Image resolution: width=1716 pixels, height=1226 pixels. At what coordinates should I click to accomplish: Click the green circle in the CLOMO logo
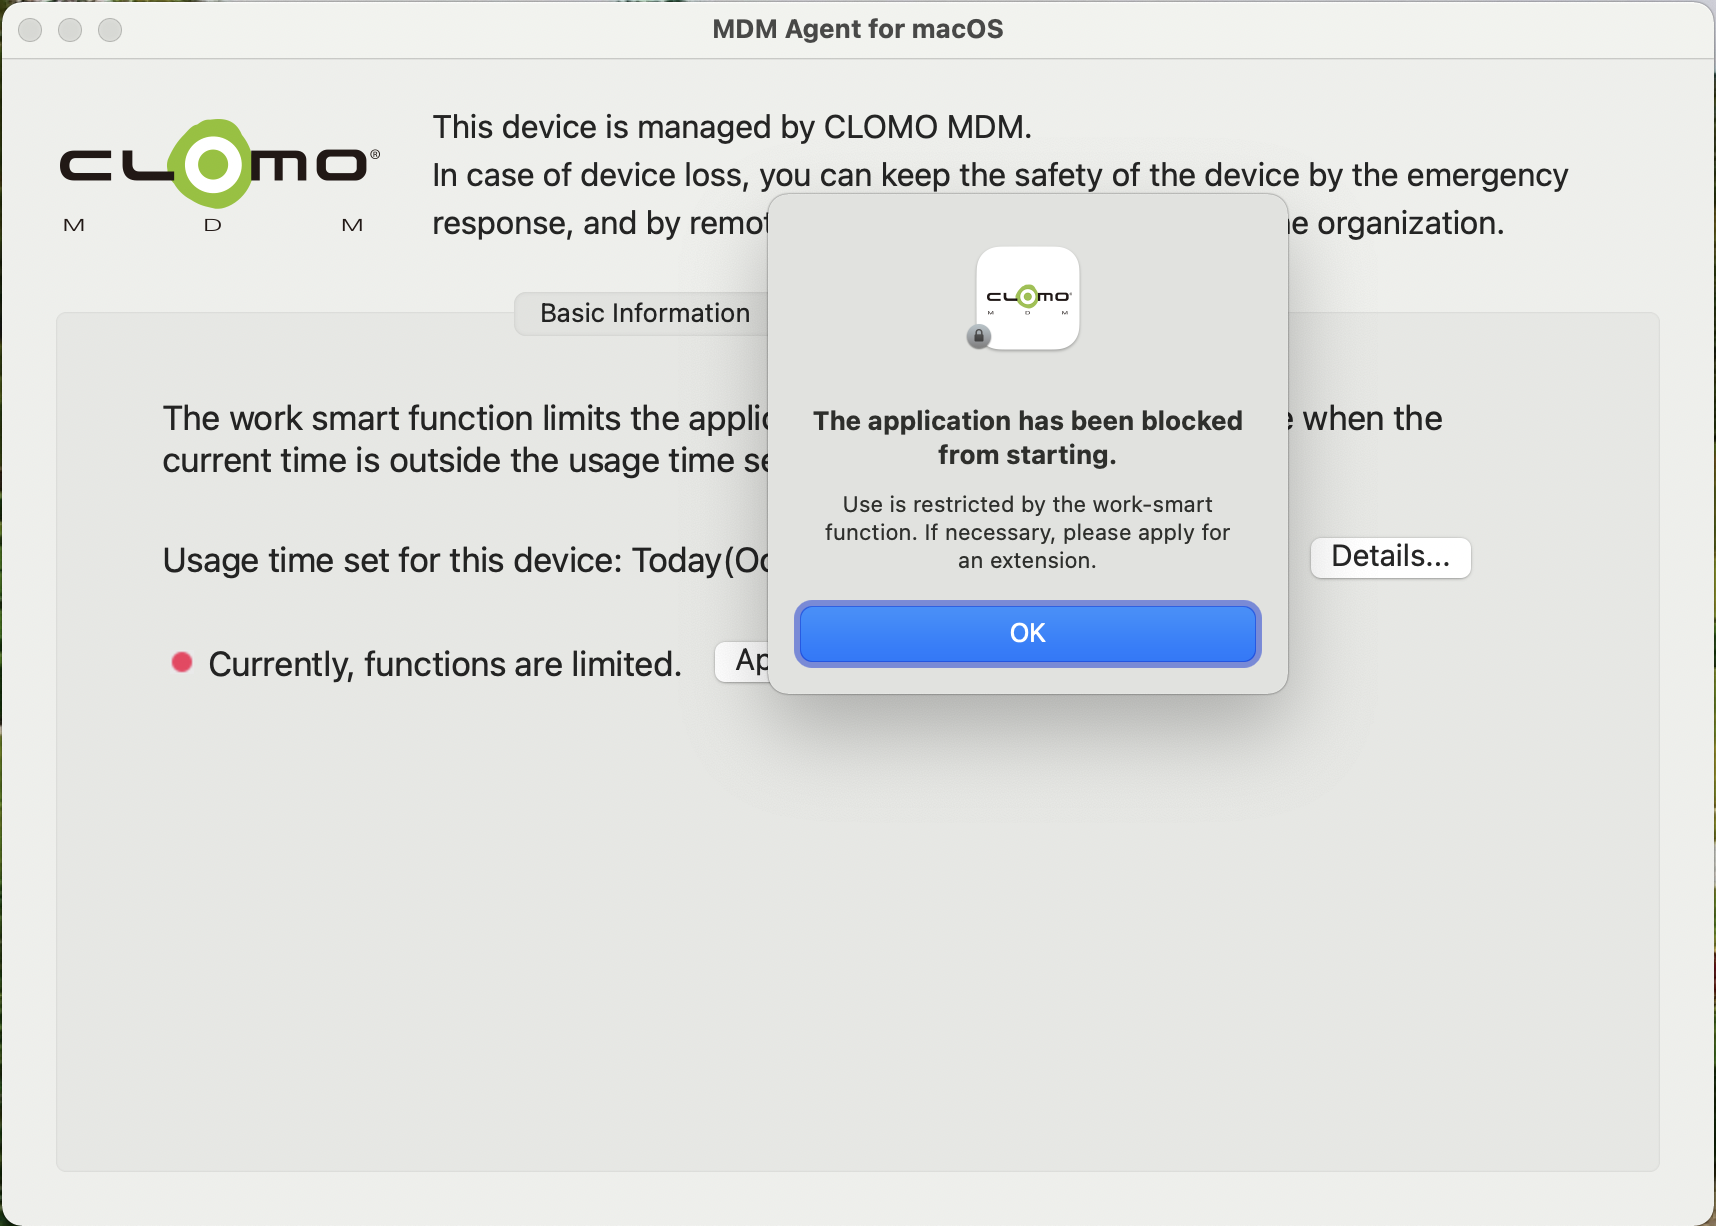[212, 164]
